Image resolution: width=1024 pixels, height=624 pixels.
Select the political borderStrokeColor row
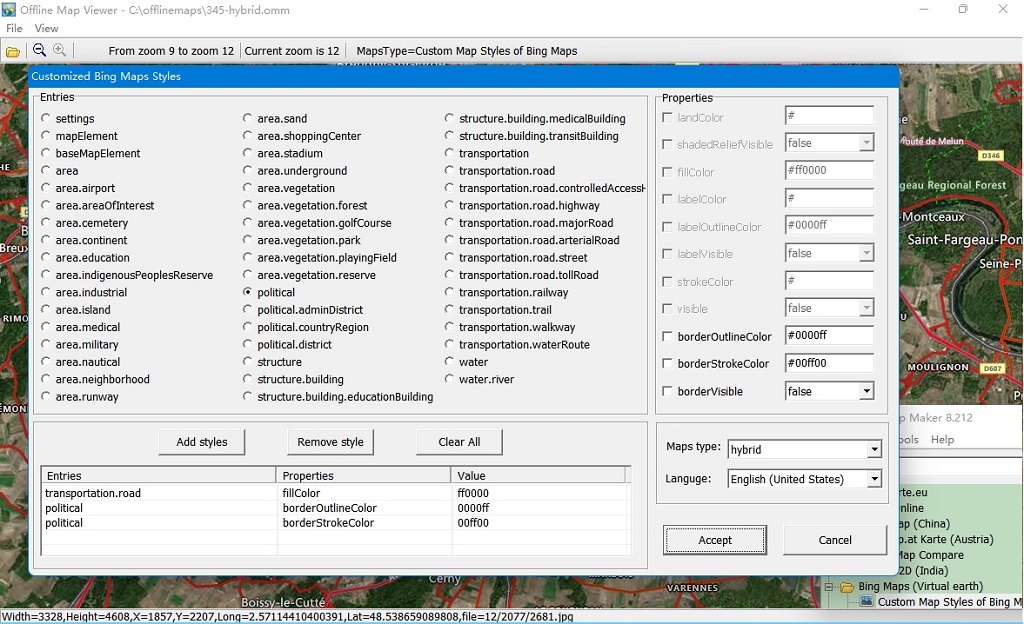pyautogui.click(x=336, y=523)
